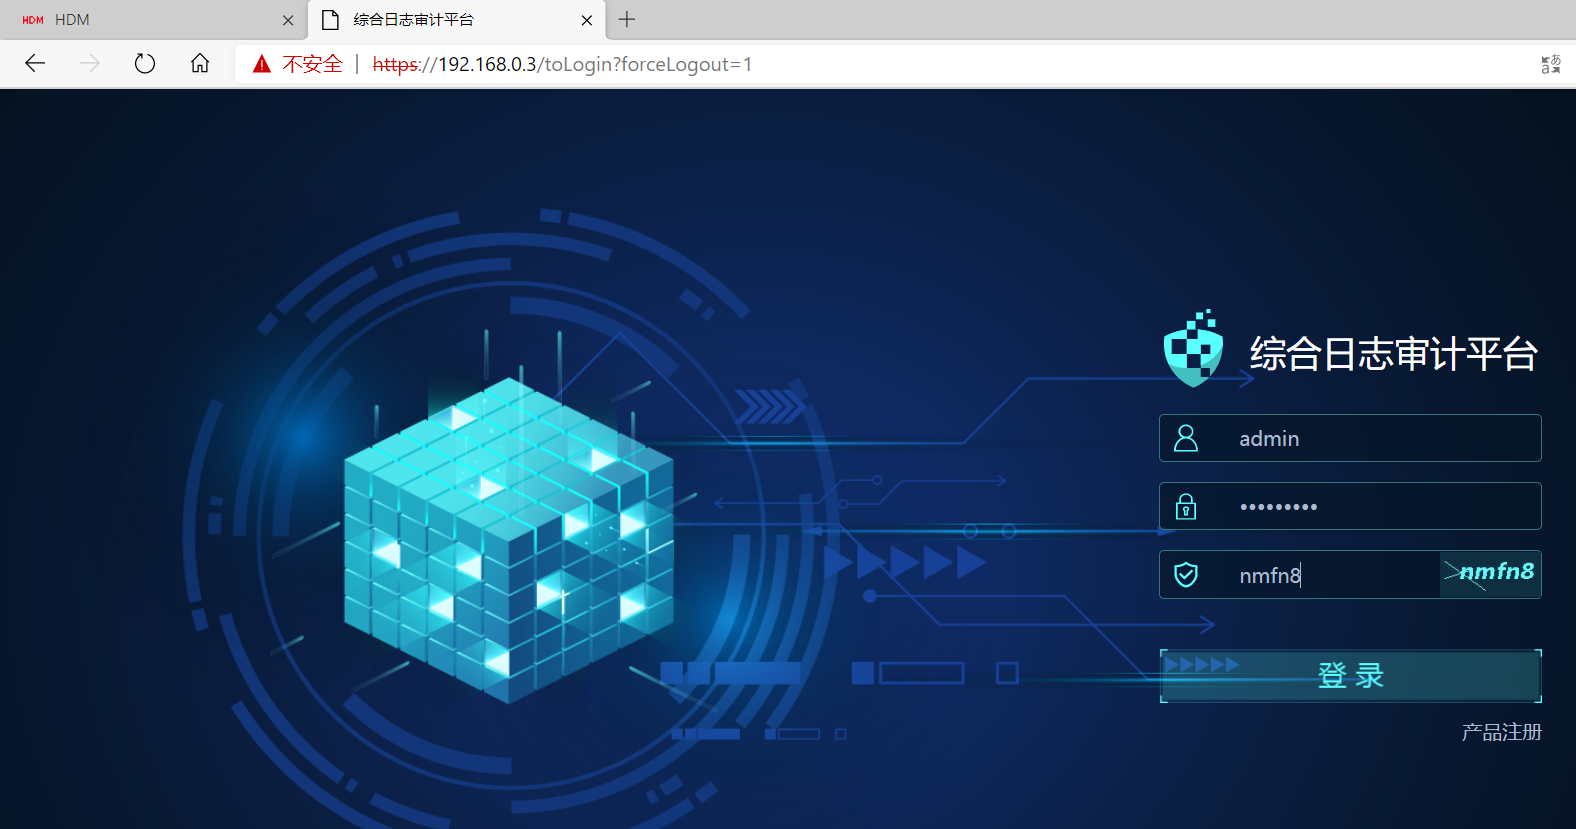Open the 产品注册 product registration link

coord(1501,732)
